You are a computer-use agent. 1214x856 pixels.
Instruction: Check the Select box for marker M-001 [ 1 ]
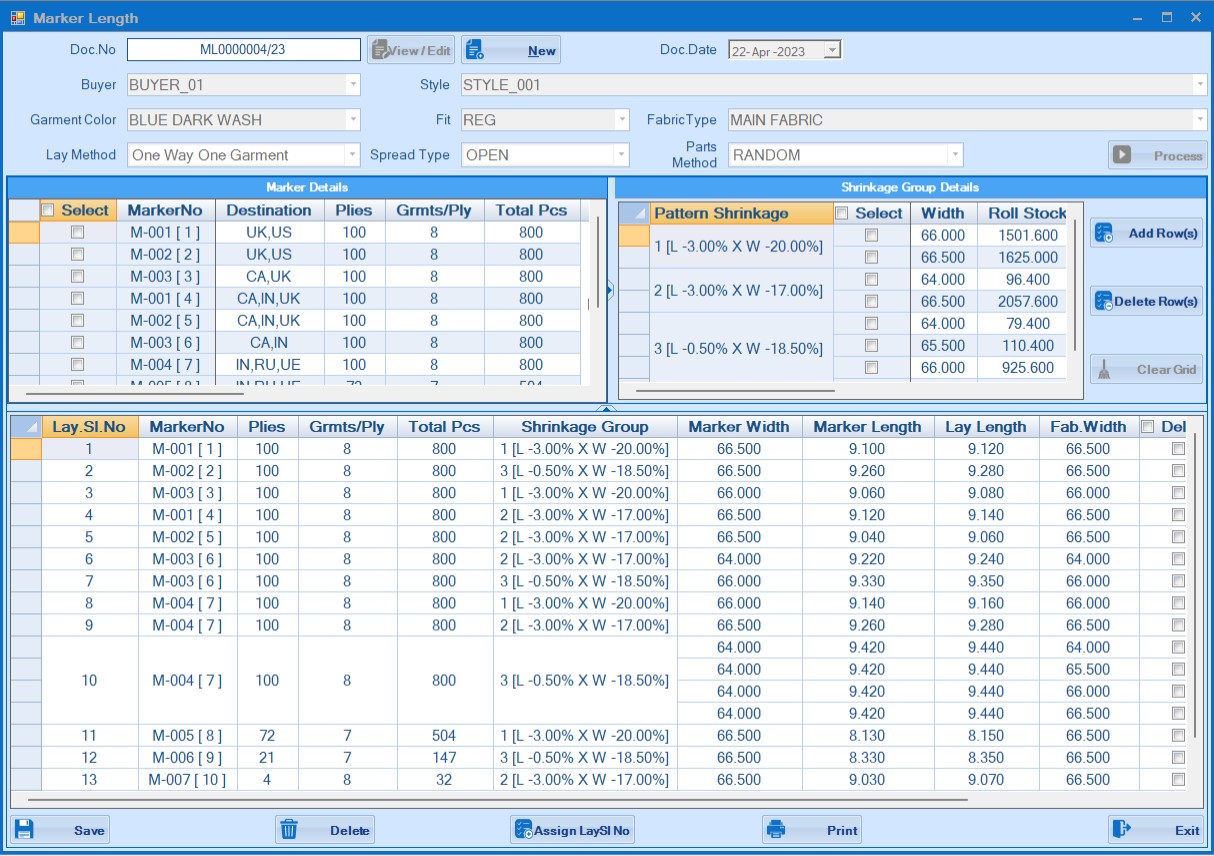click(x=77, y=232)
